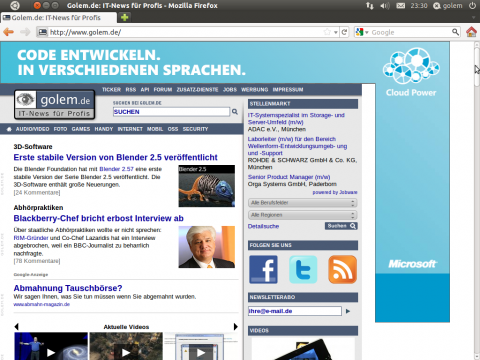Viewport: 480px width, 360px height.
Task: Open the WERBUNG menu item
Action: pos(255,90)
